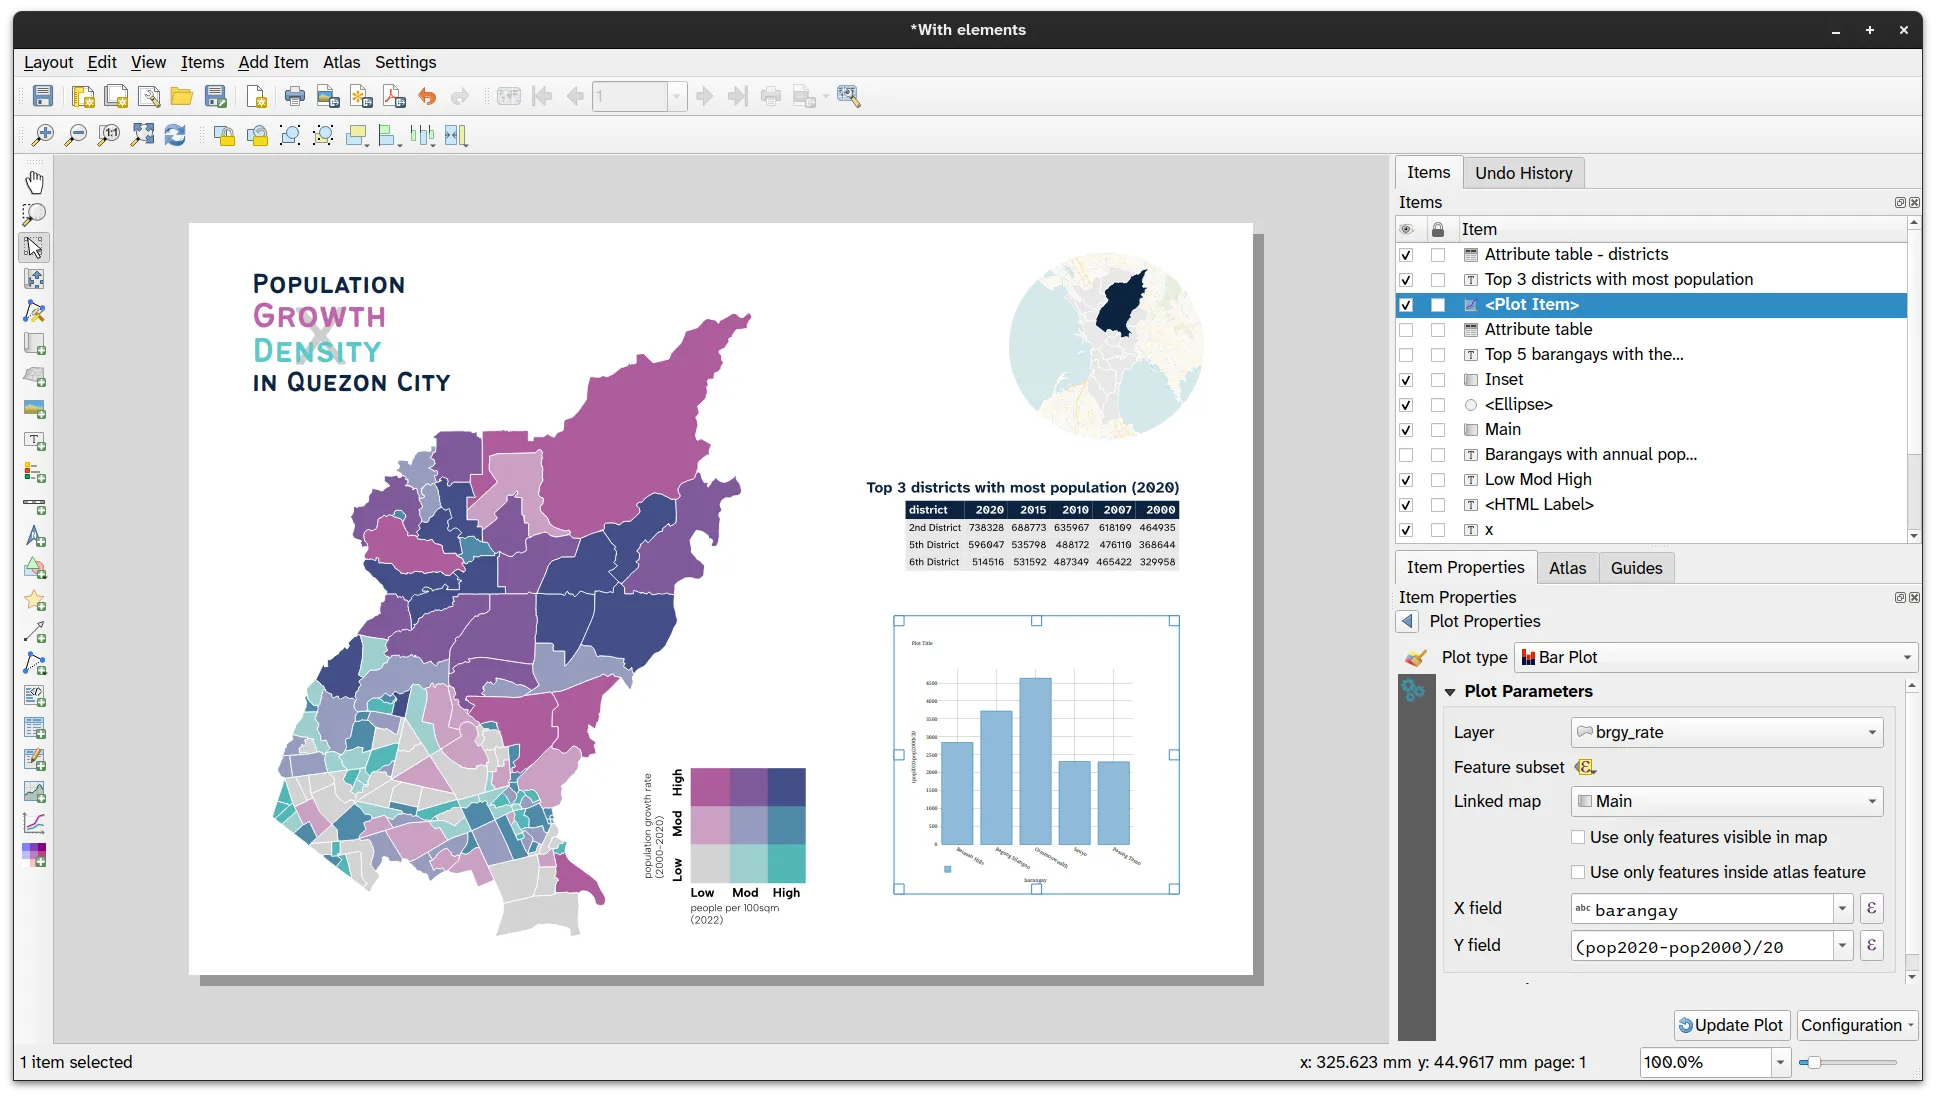
Task: Check Use only features inside atlas feature
Action: coord(1578,872)
